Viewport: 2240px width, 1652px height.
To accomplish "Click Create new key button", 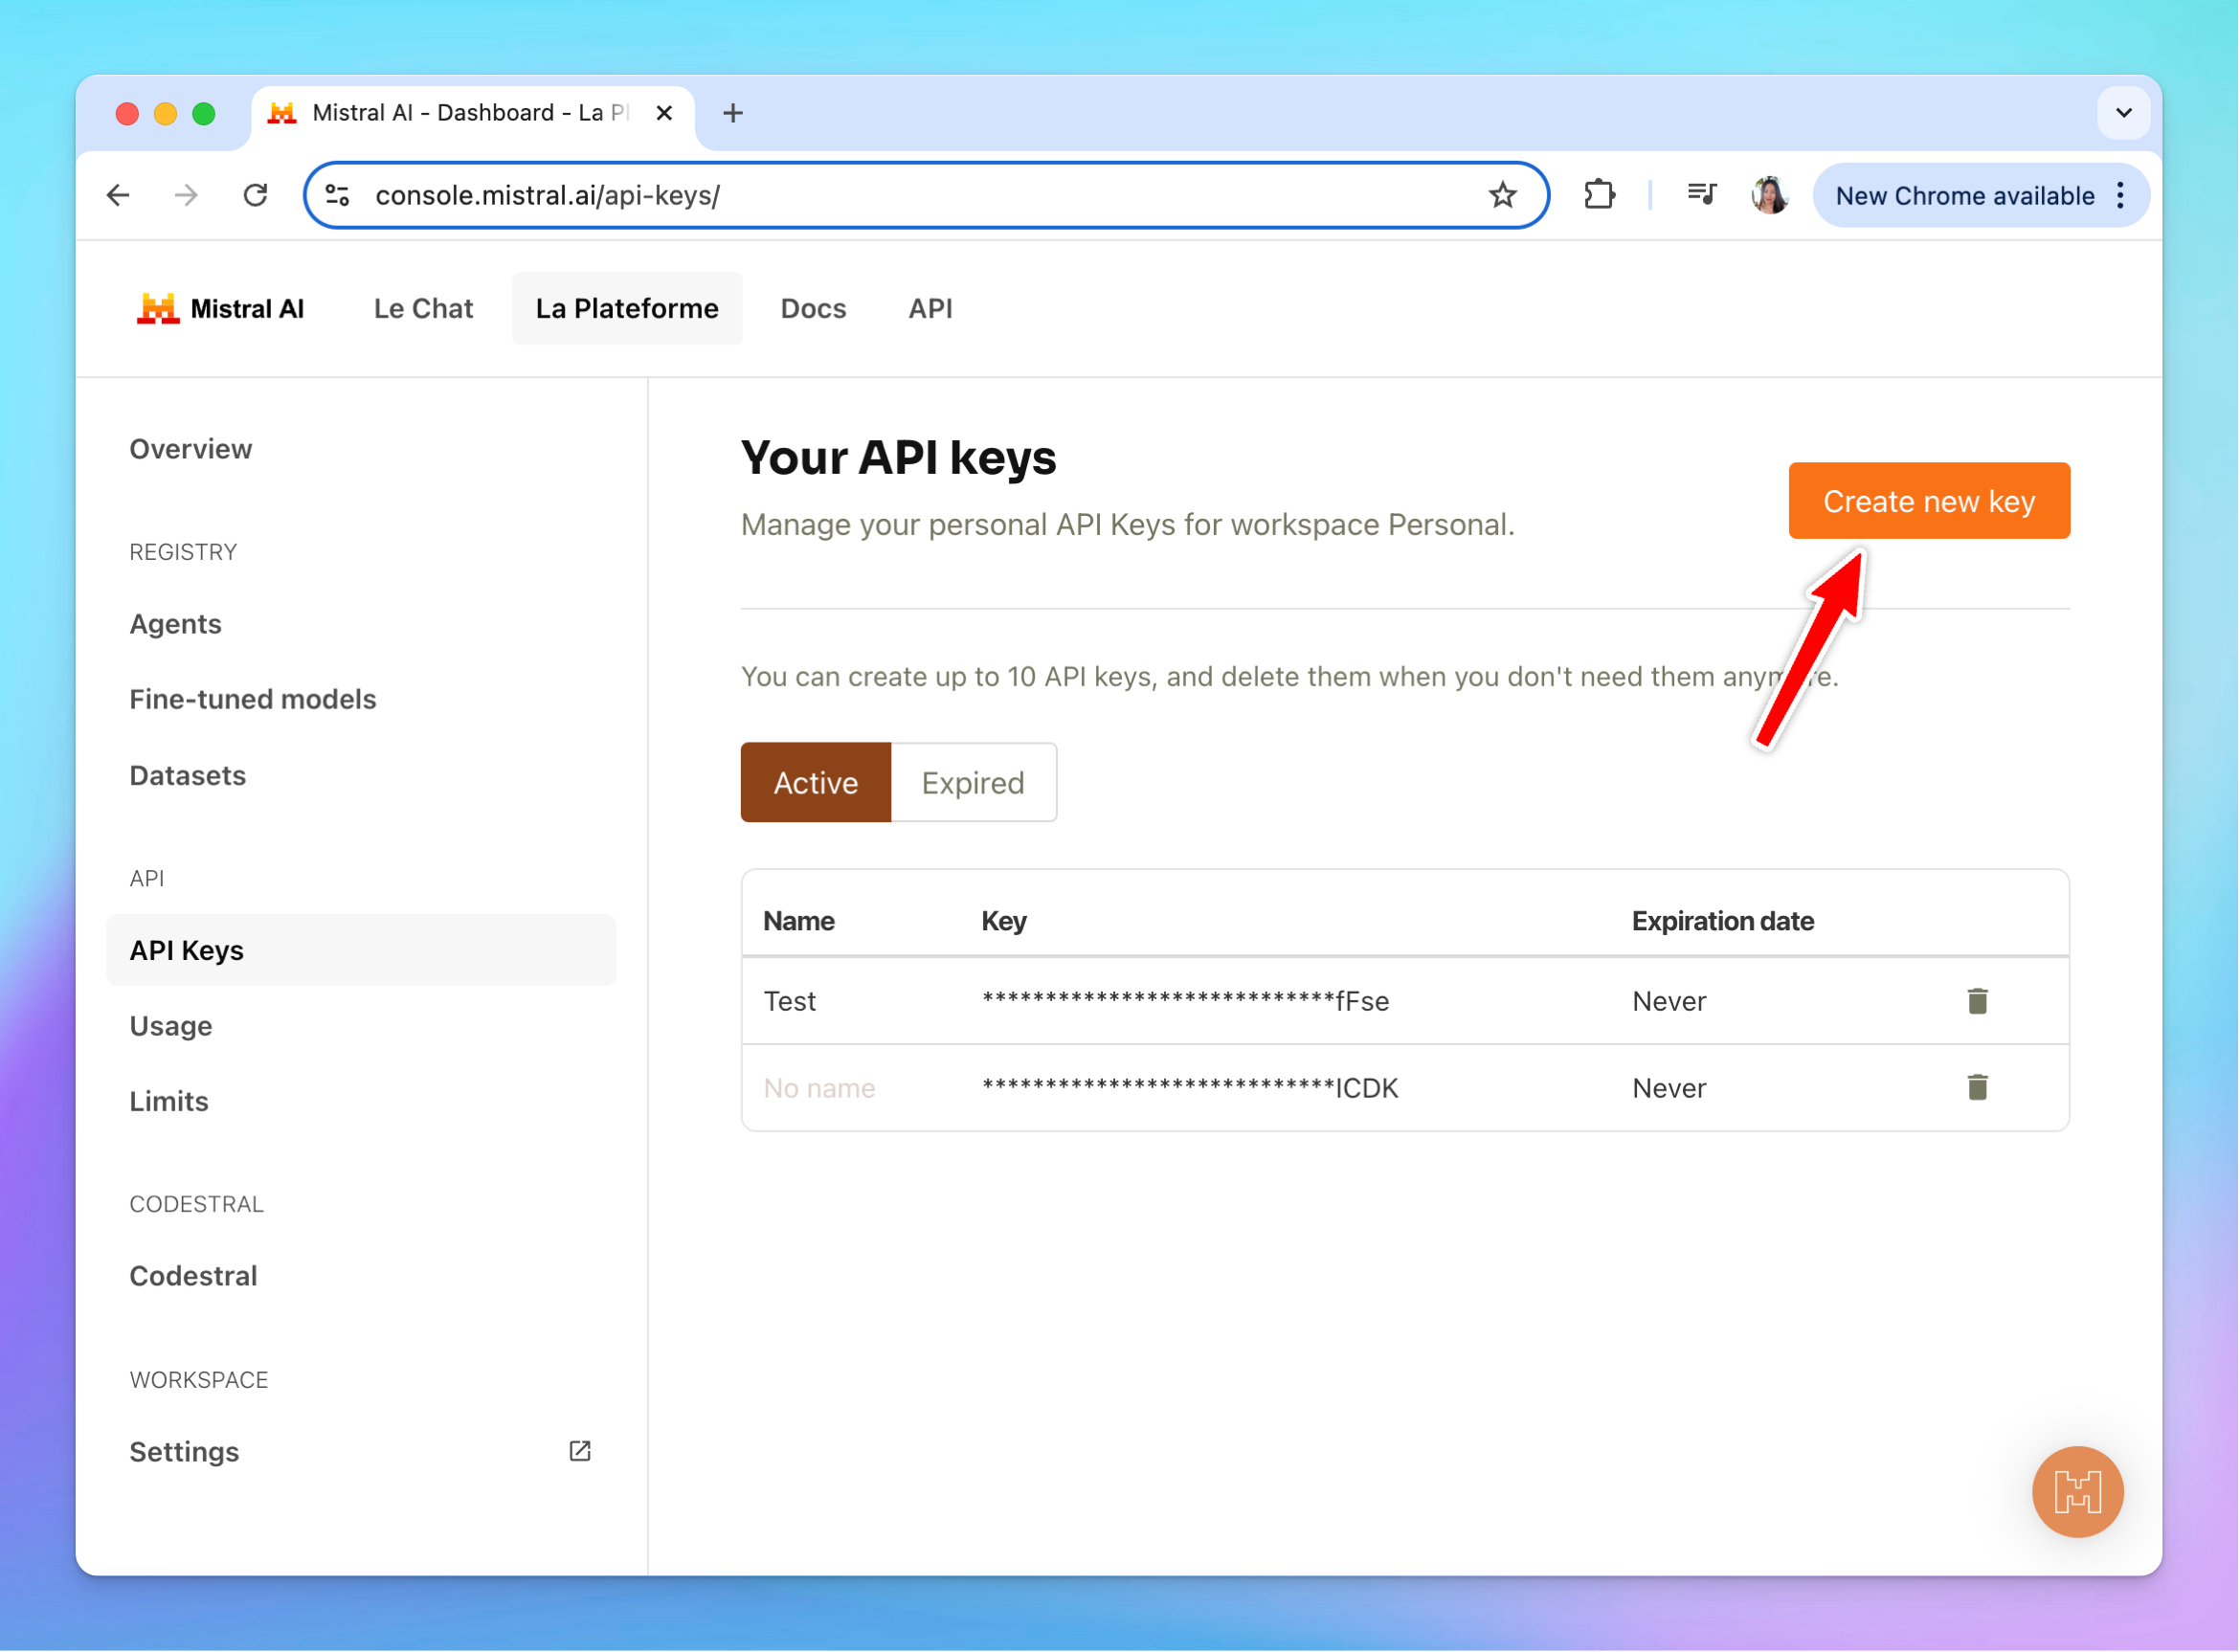I will tap(1928, 501).
